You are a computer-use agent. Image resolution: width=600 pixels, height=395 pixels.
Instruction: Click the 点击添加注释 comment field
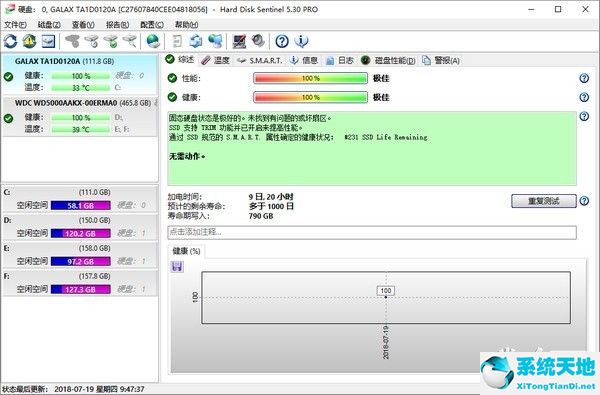coord(372,232)
